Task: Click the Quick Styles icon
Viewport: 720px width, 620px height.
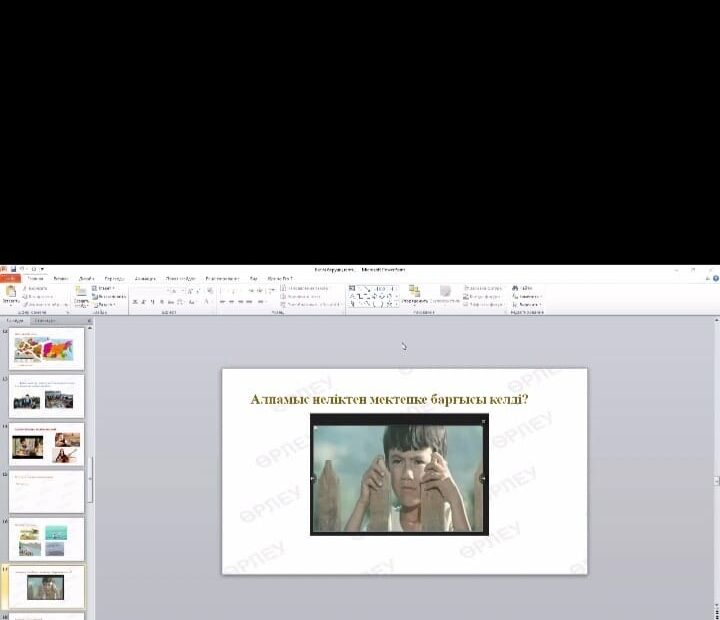Action: tap(445, 292)
